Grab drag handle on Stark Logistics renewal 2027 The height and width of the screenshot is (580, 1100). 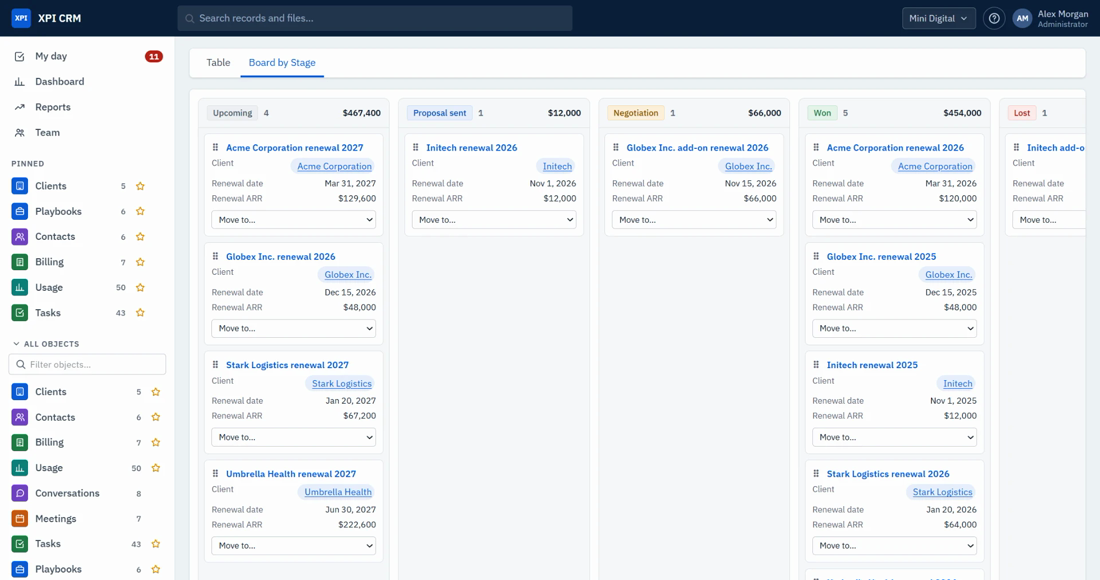click(215, 365)
